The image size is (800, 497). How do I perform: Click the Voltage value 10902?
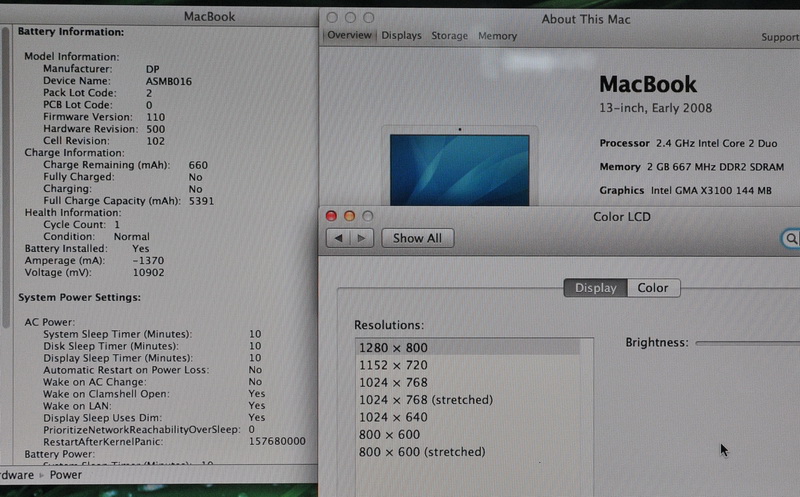click(148, 272)
